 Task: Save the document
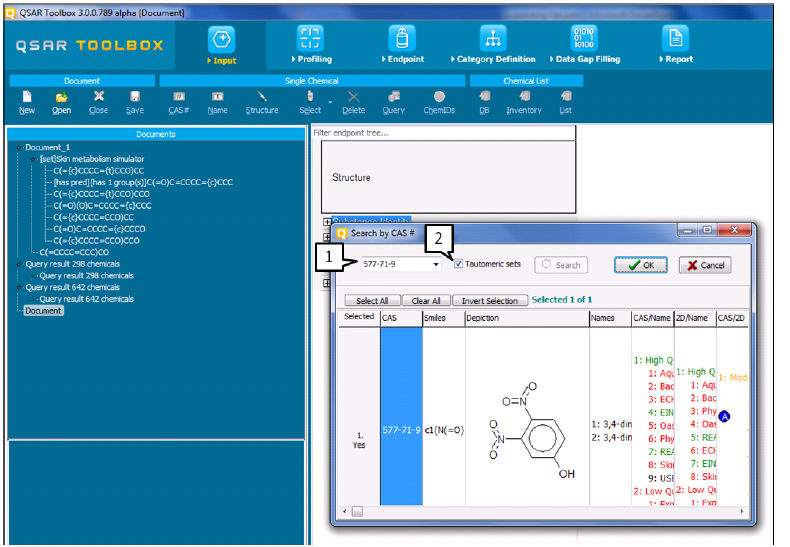pos(135,102)
